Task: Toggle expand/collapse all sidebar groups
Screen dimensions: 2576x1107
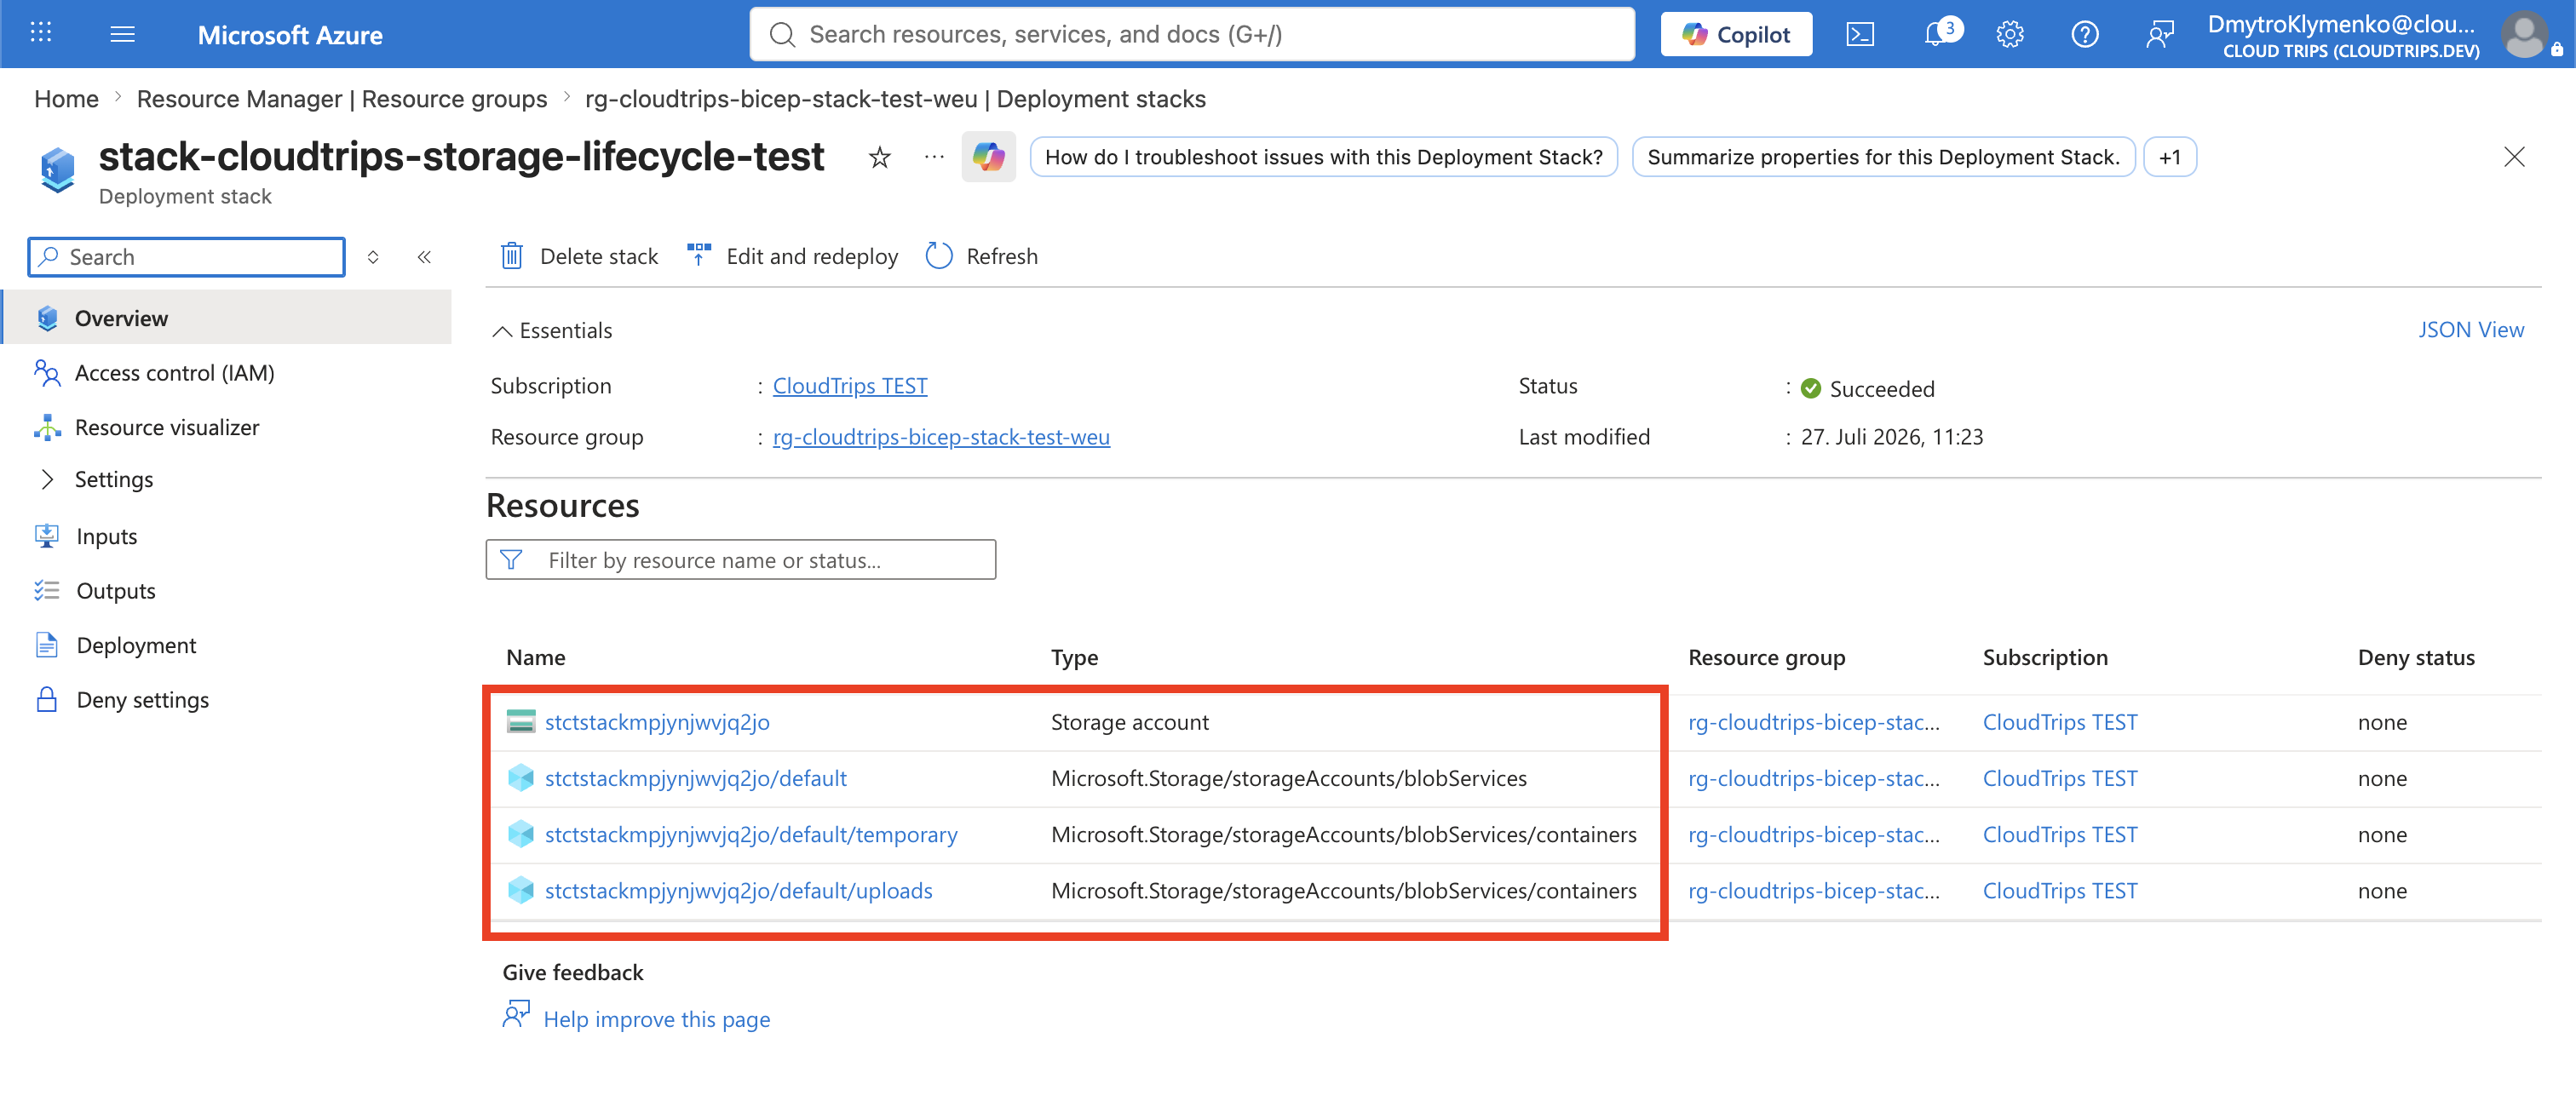Action: 373,257
